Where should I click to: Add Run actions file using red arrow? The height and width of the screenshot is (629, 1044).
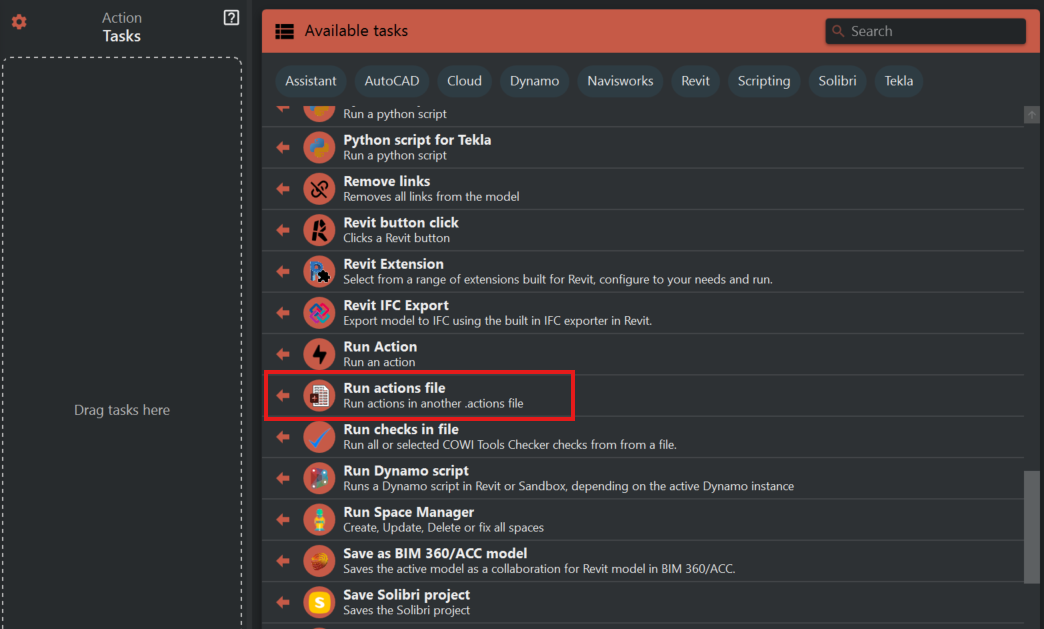pyautogui.click(x=283, y=396)
